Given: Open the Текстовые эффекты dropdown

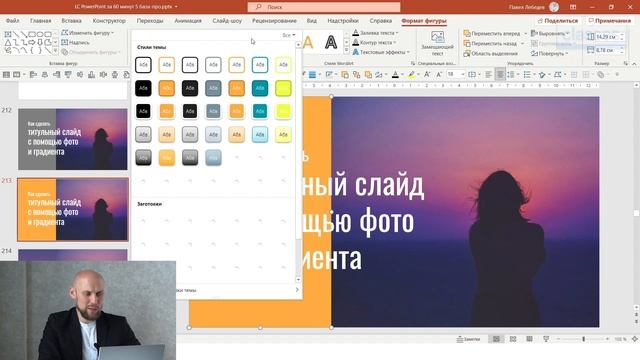Looking at the screenshot, I should pyautogui.click(x=381, y=52).
